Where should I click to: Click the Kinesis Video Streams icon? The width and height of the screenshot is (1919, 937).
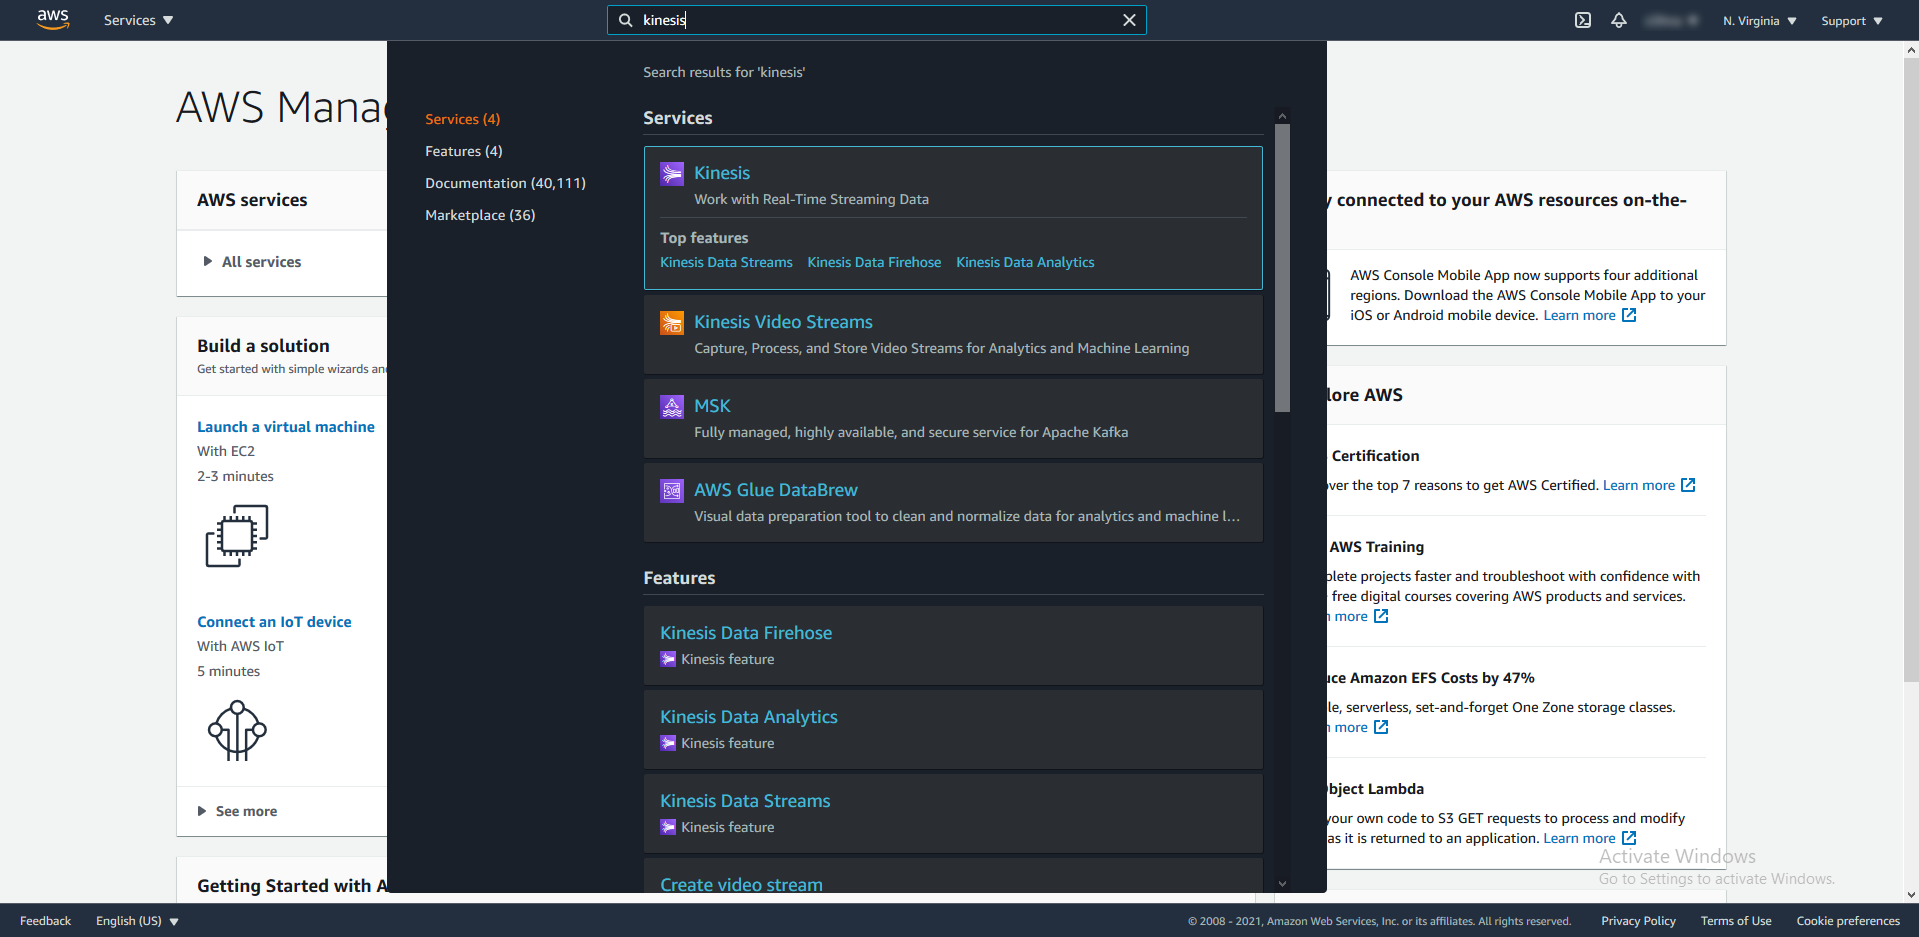coord(672,323)
